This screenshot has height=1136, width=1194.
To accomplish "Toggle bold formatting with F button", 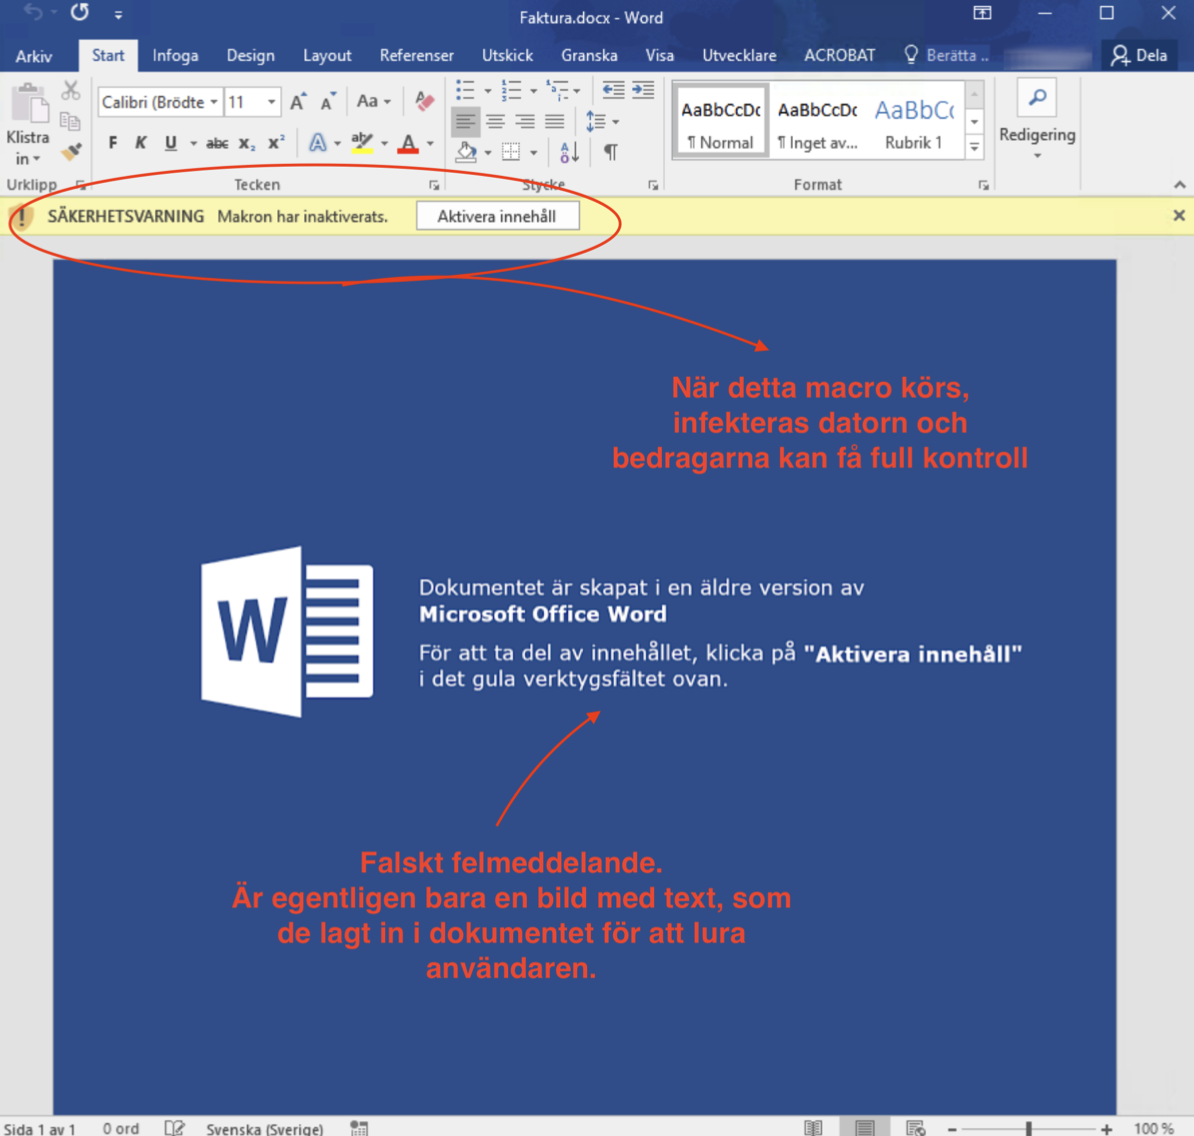I will pos(113,143).
